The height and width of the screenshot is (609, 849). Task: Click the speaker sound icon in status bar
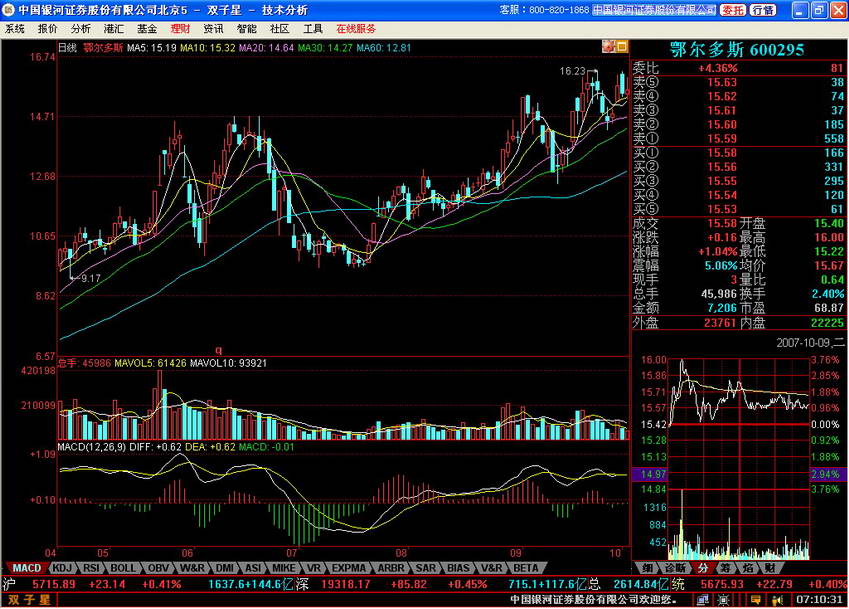point(778,600)
